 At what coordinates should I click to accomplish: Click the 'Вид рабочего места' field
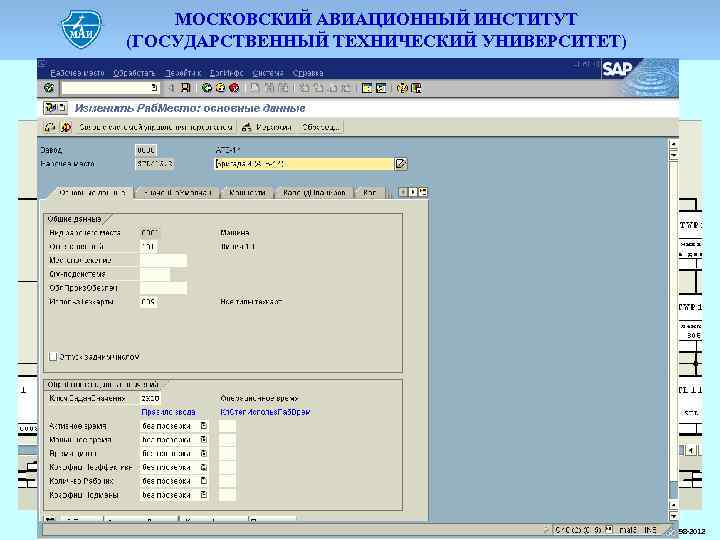click(148, 233)
